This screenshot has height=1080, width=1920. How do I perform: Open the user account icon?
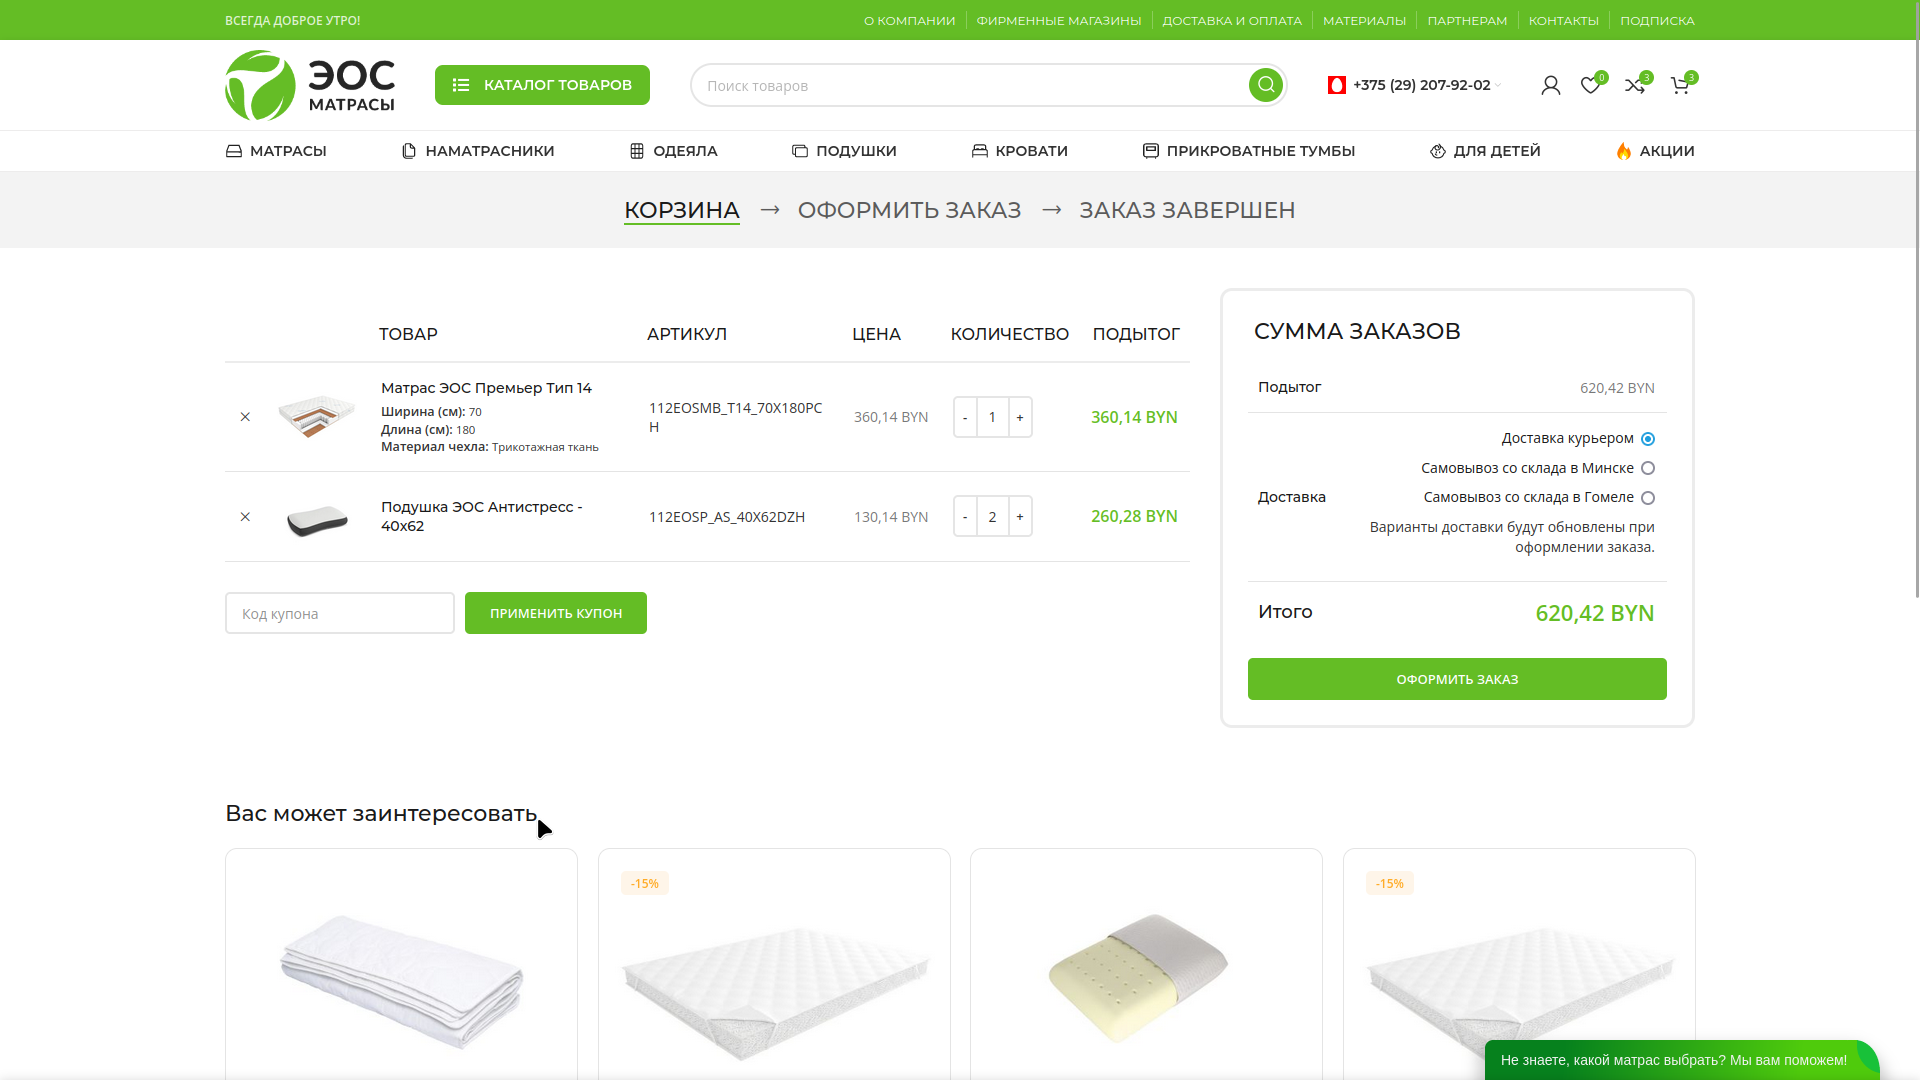(x=1550, y=86)
